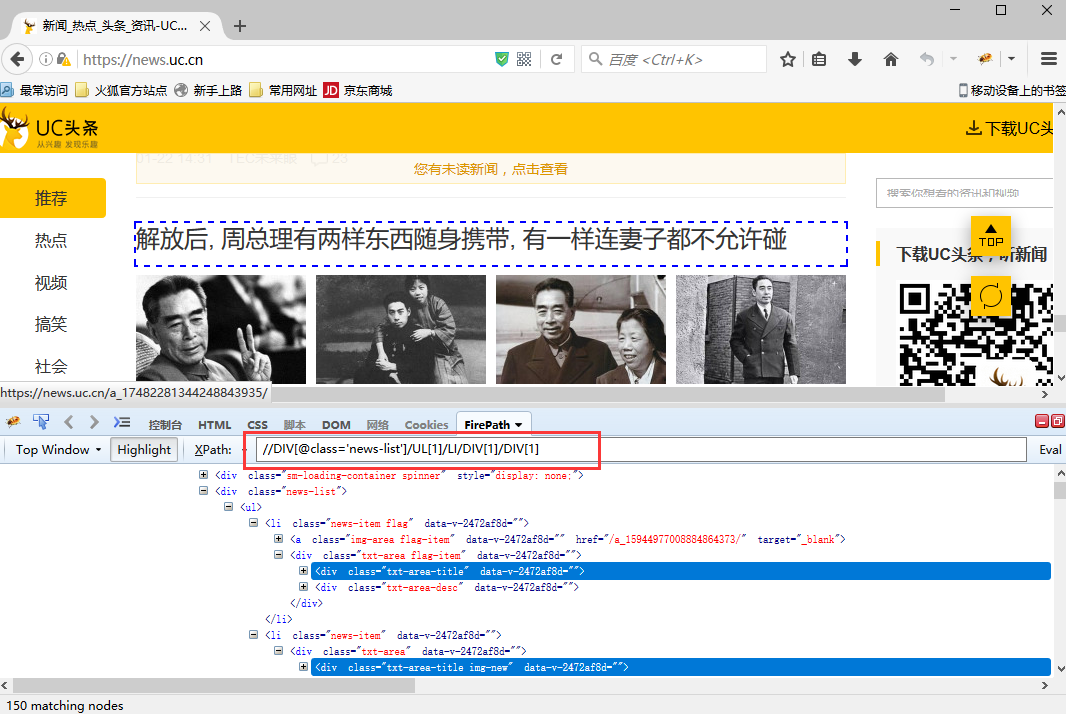Click the orange TOP scroll button

coord(991,236)
